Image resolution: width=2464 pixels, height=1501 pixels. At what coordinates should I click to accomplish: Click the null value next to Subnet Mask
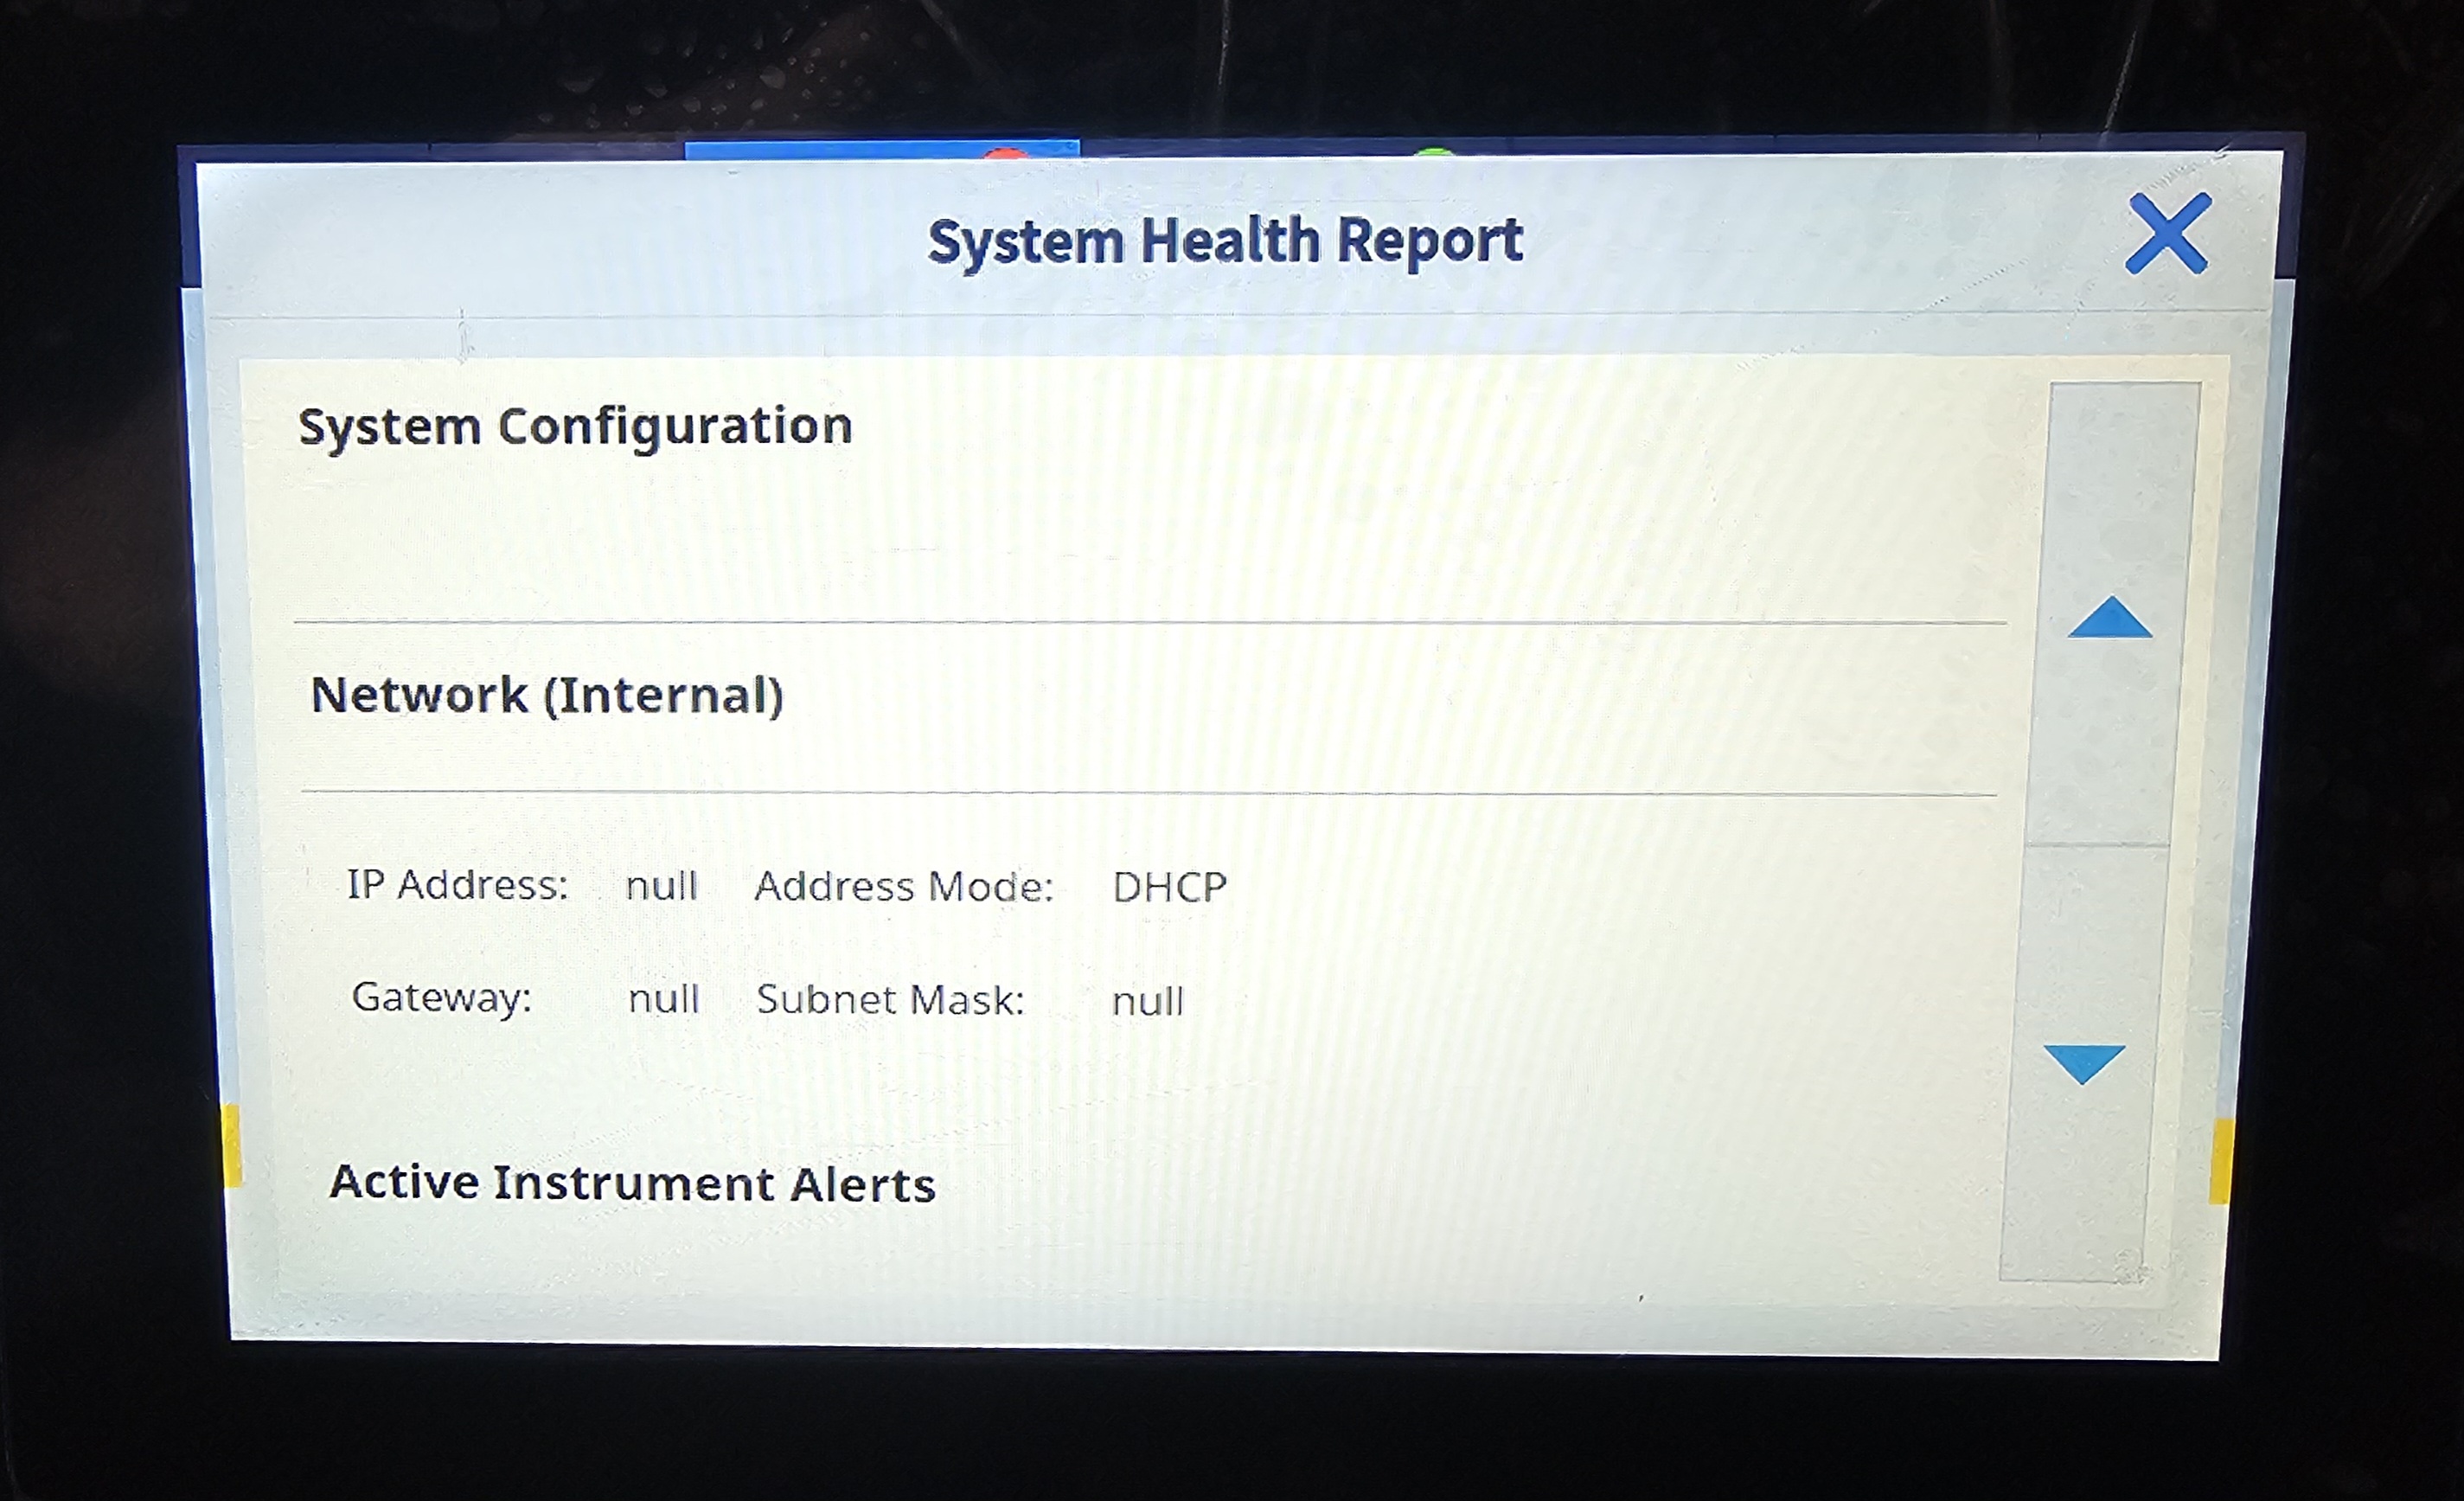(1148, 1001)
